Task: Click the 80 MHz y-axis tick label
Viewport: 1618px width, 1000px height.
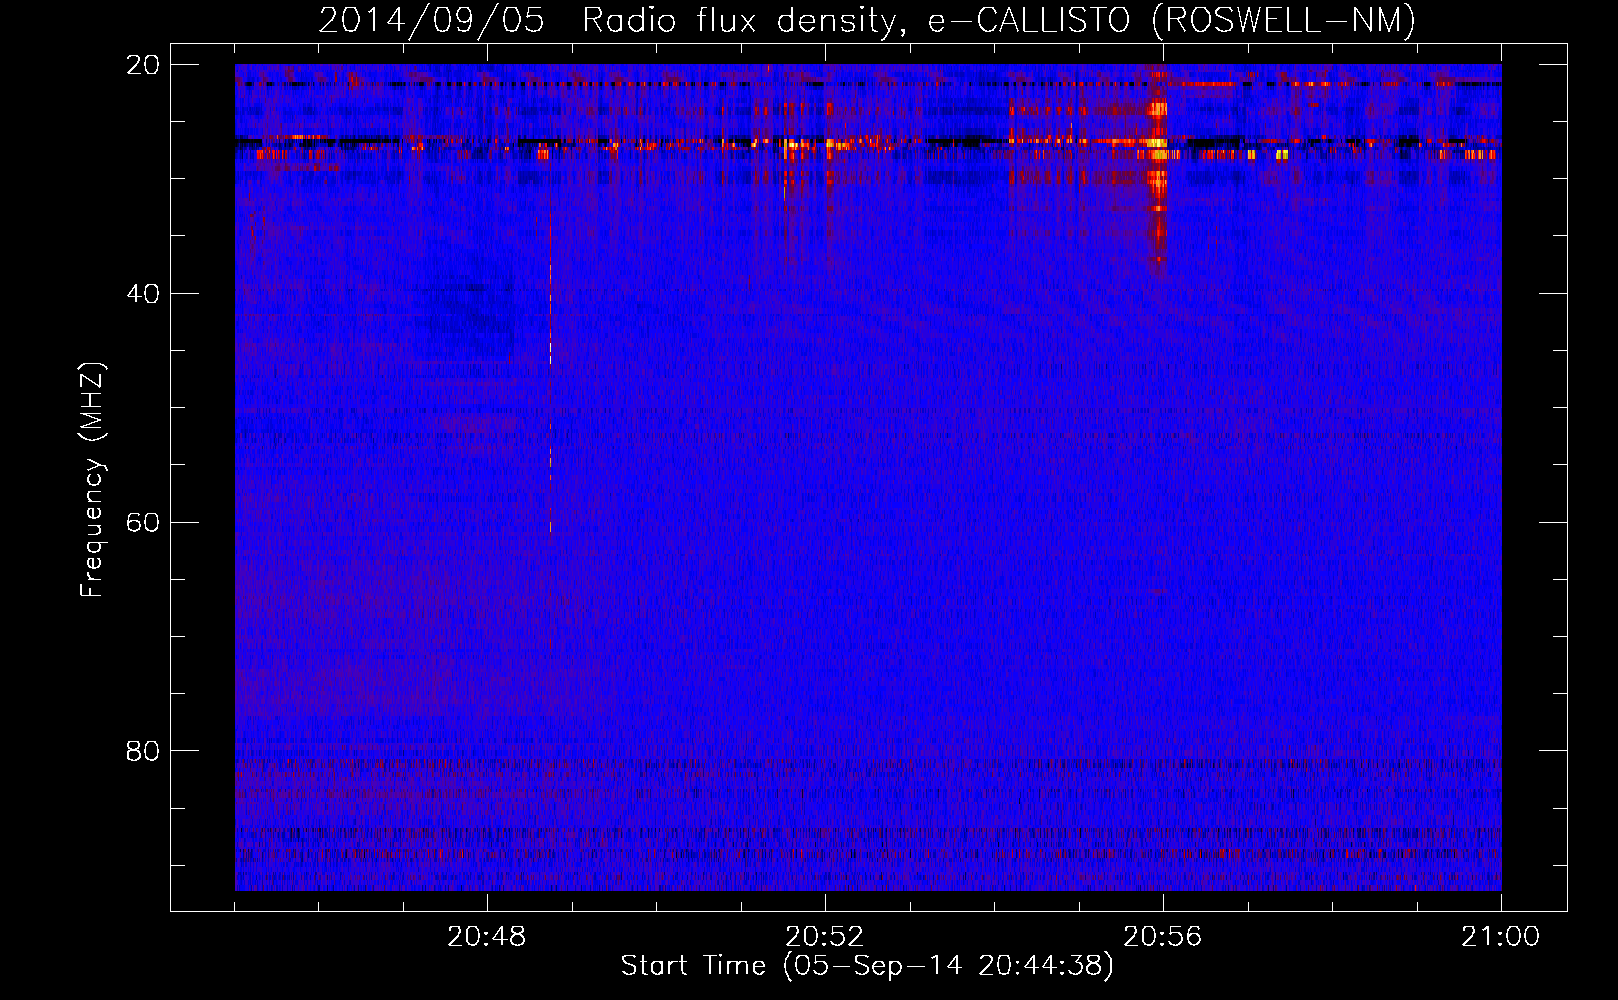Action: coord(143,751)
